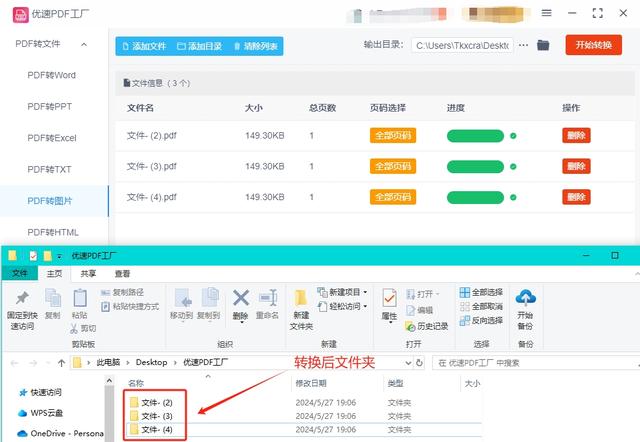Click 复制路径 in the ribbon
Viewport: 640px width, 442px height.
coord(122,292)
